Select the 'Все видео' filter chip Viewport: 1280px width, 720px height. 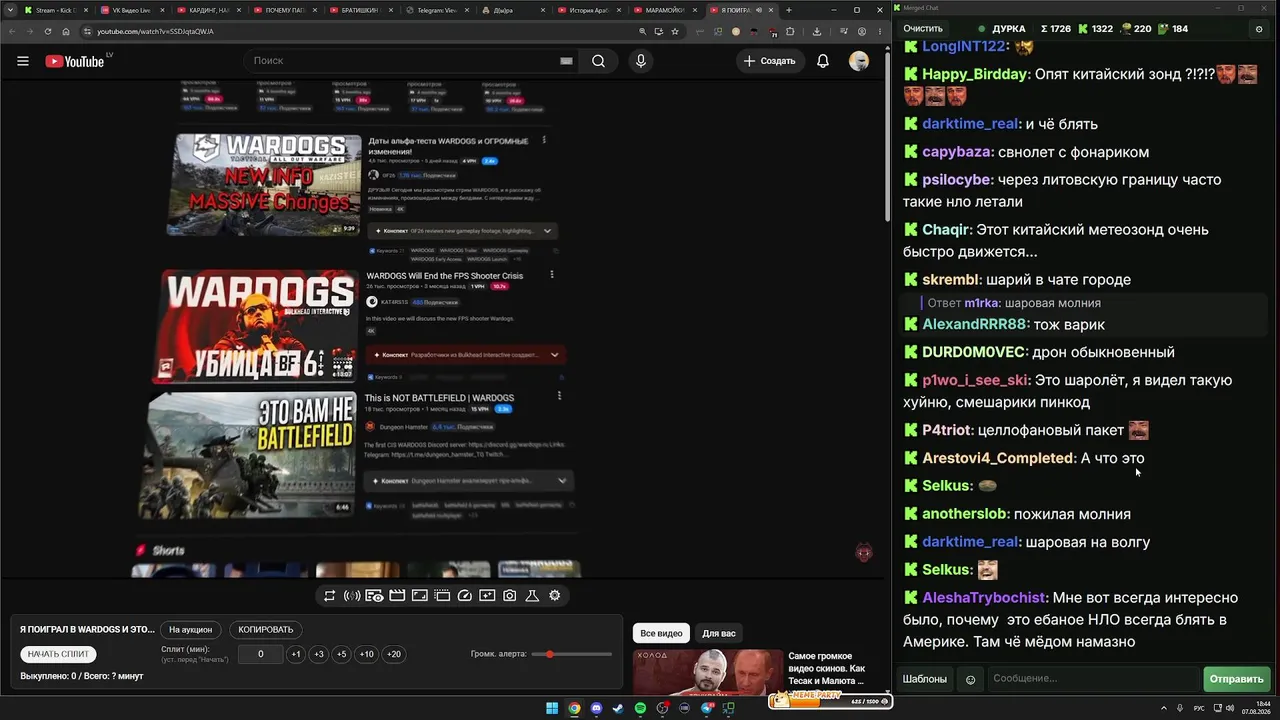coord(661,634)
